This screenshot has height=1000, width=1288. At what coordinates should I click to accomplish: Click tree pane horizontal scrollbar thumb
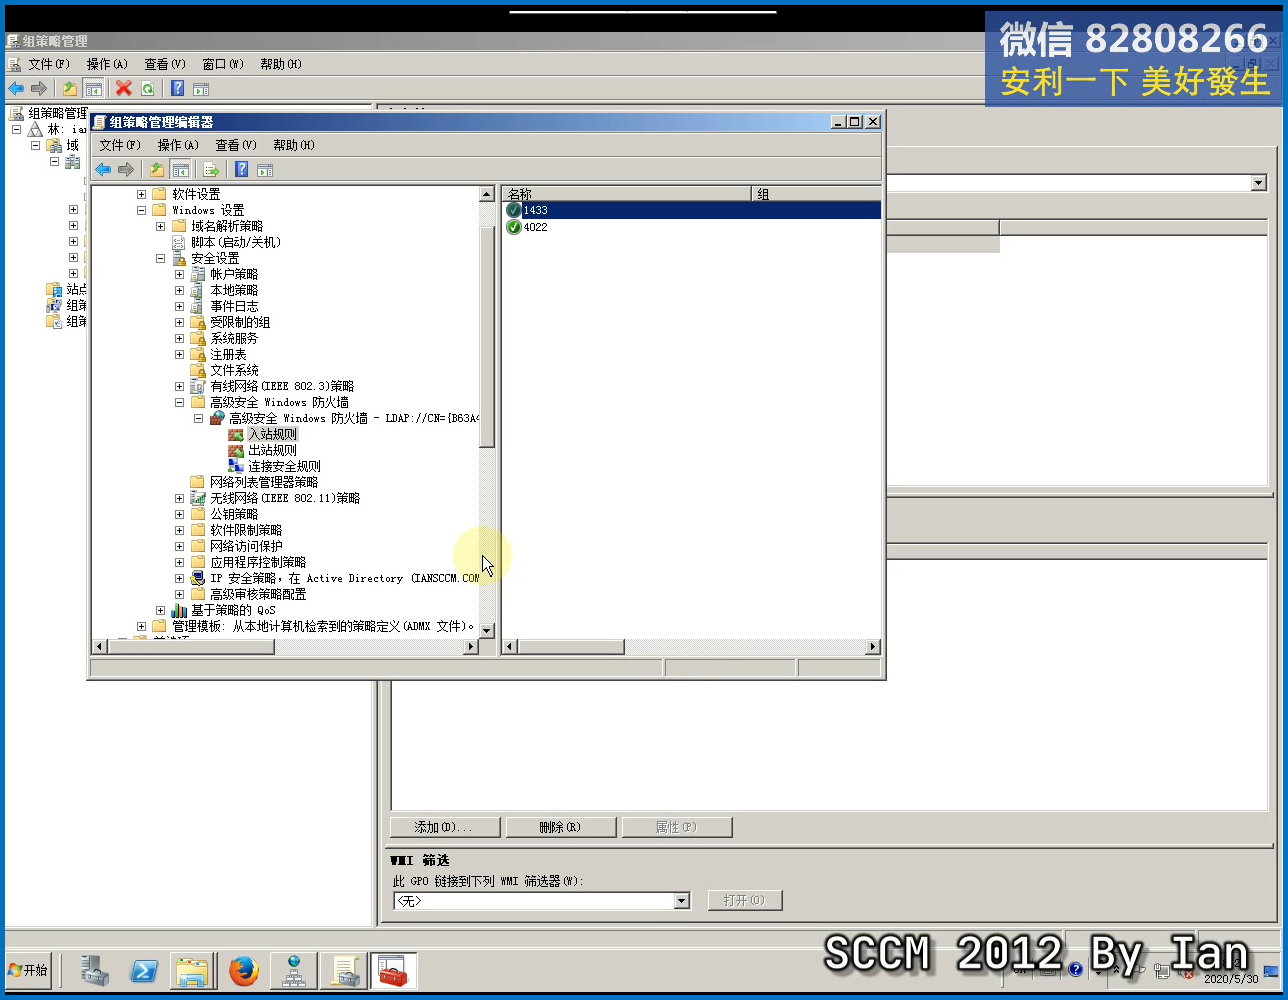(193, 647)
